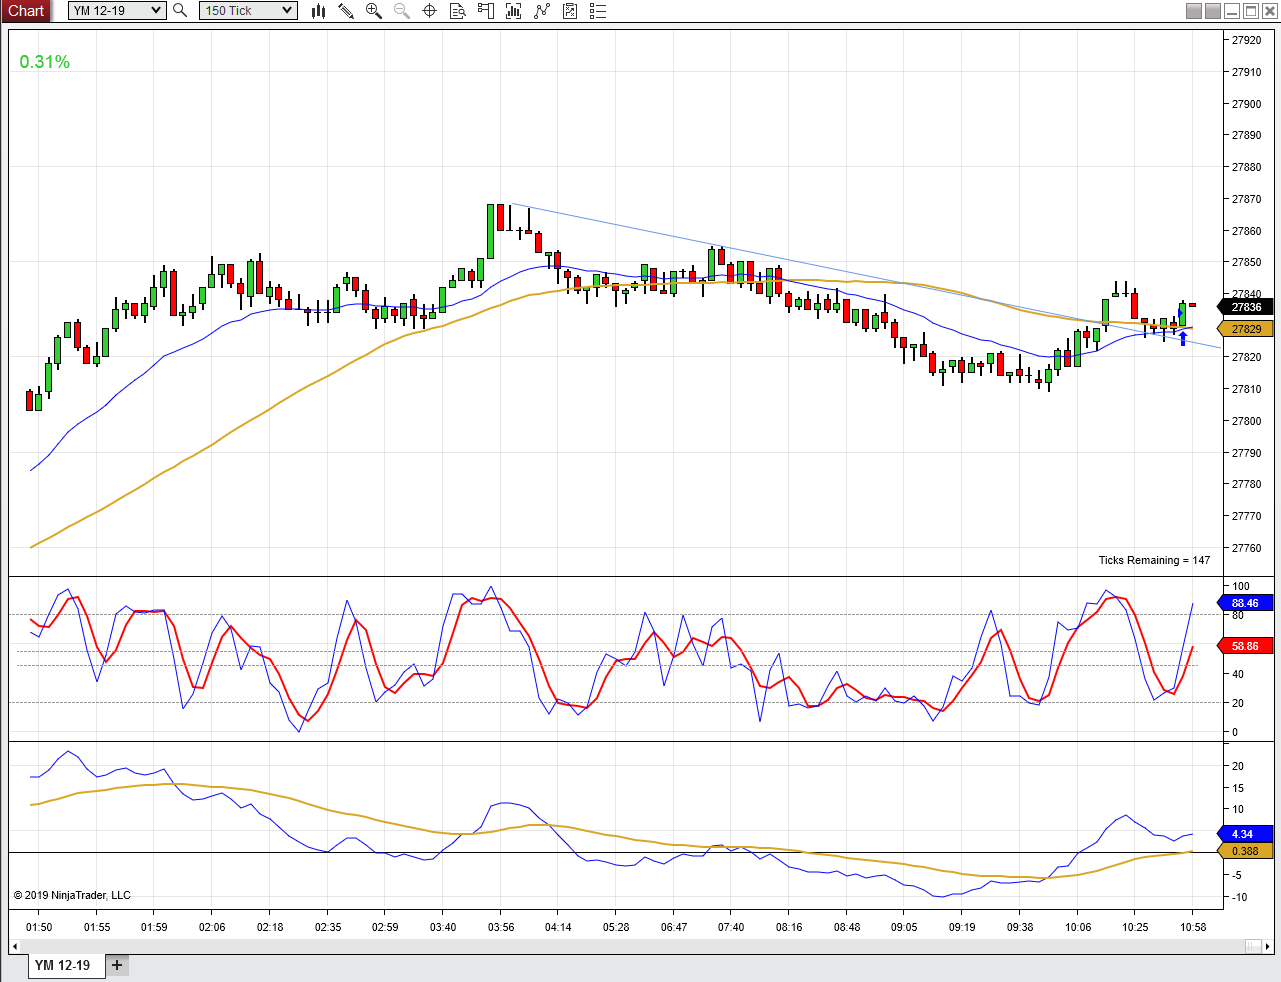Click the greyed zoom out magnifier
This screenshot has width=1281, height=982.
(x=402, y=11)
